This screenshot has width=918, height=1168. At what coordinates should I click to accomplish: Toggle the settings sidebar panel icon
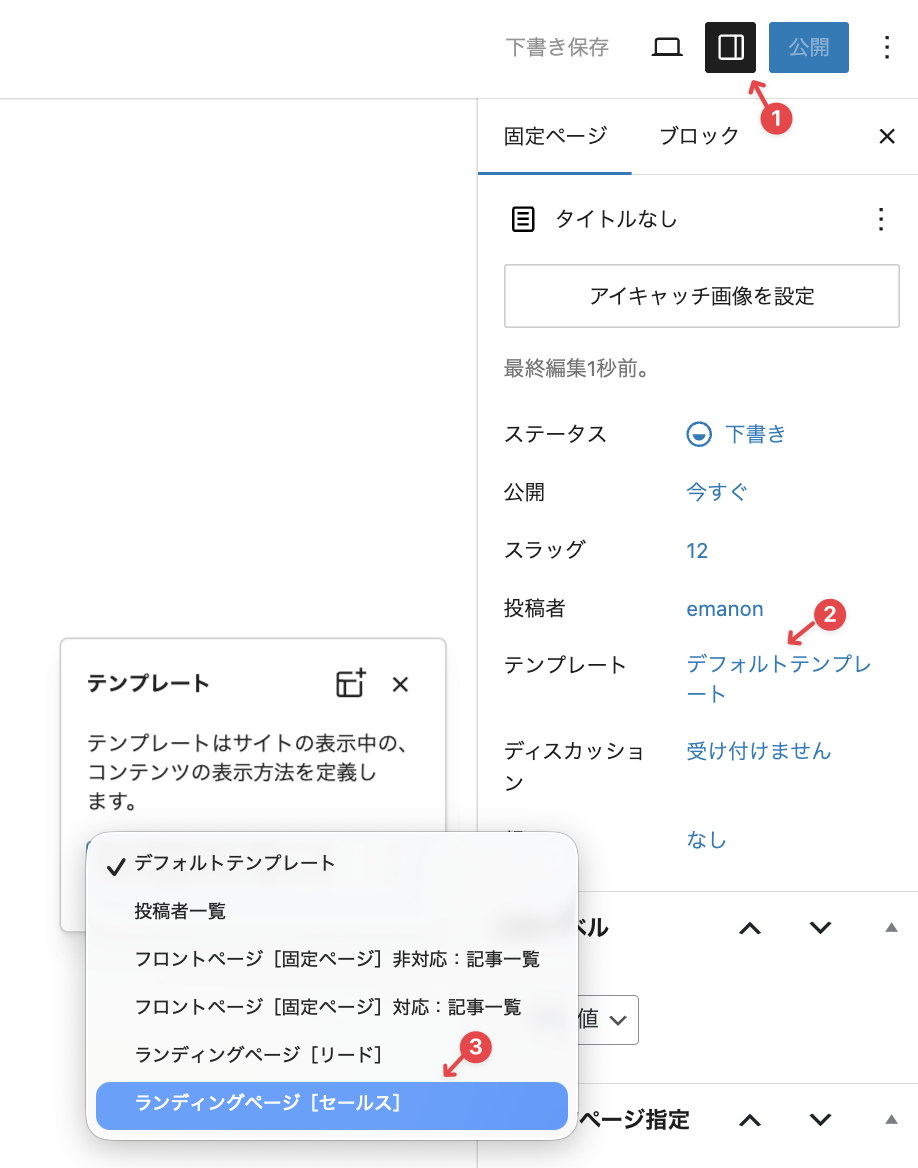pos(730,47)
